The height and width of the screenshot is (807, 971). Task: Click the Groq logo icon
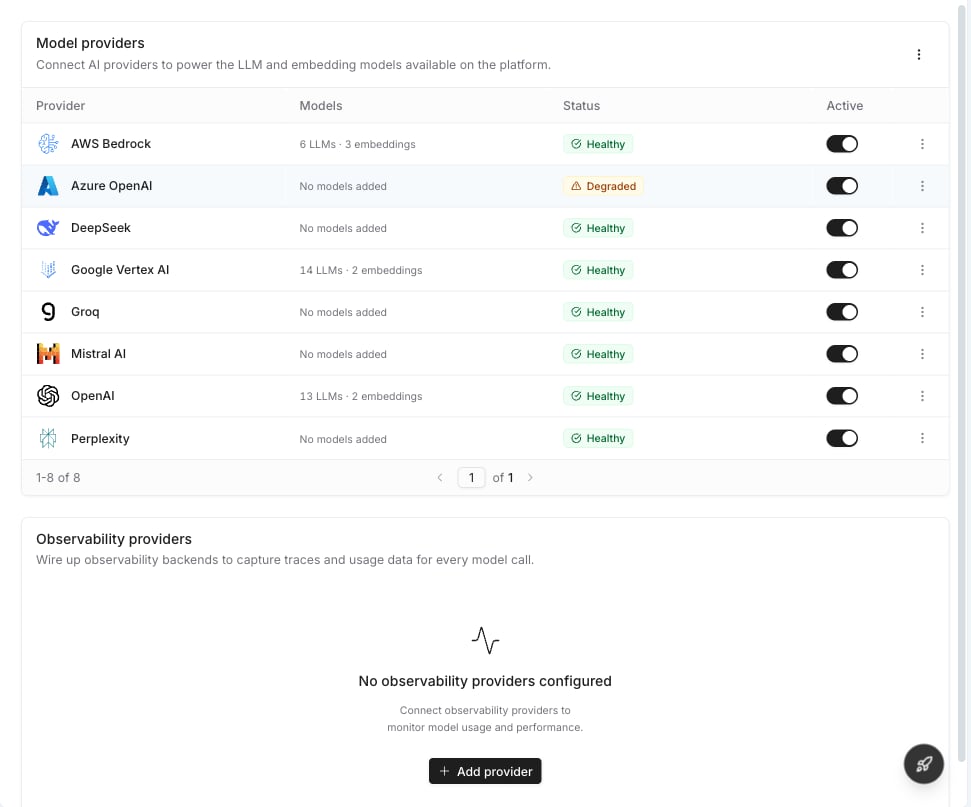[48, 312]
